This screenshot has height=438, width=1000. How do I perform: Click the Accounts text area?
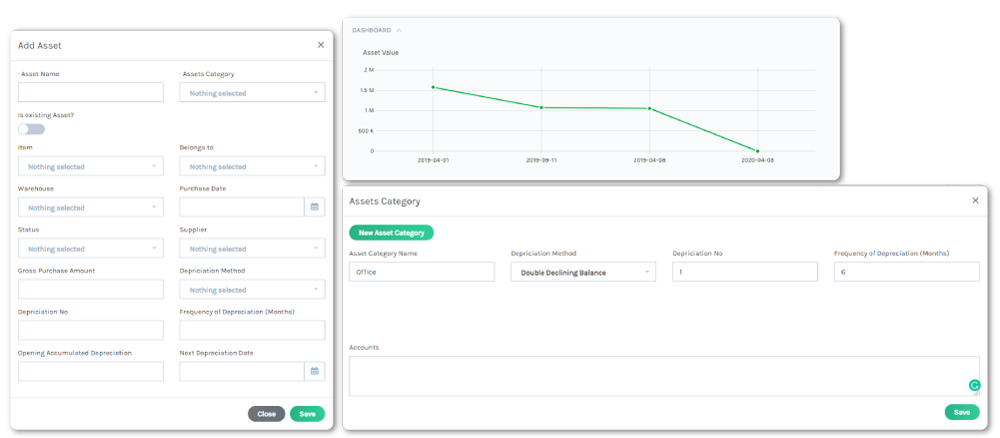(x=660, y=375)
